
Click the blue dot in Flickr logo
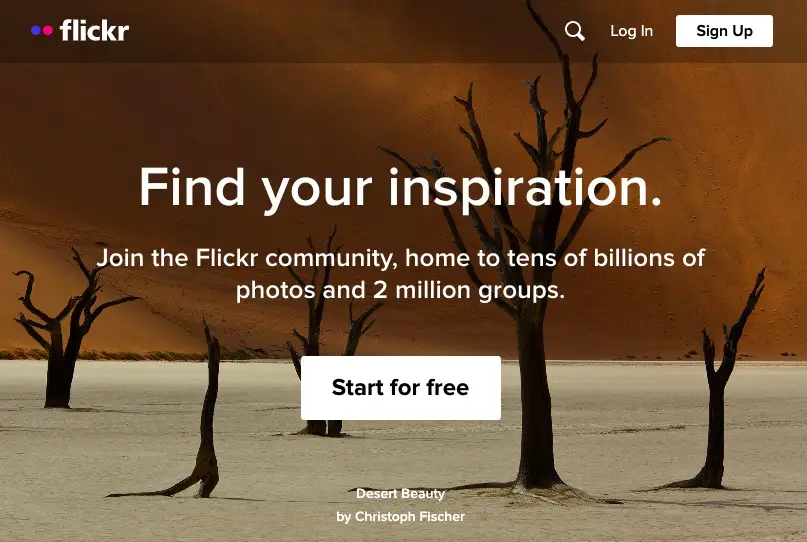coord(36,30)
